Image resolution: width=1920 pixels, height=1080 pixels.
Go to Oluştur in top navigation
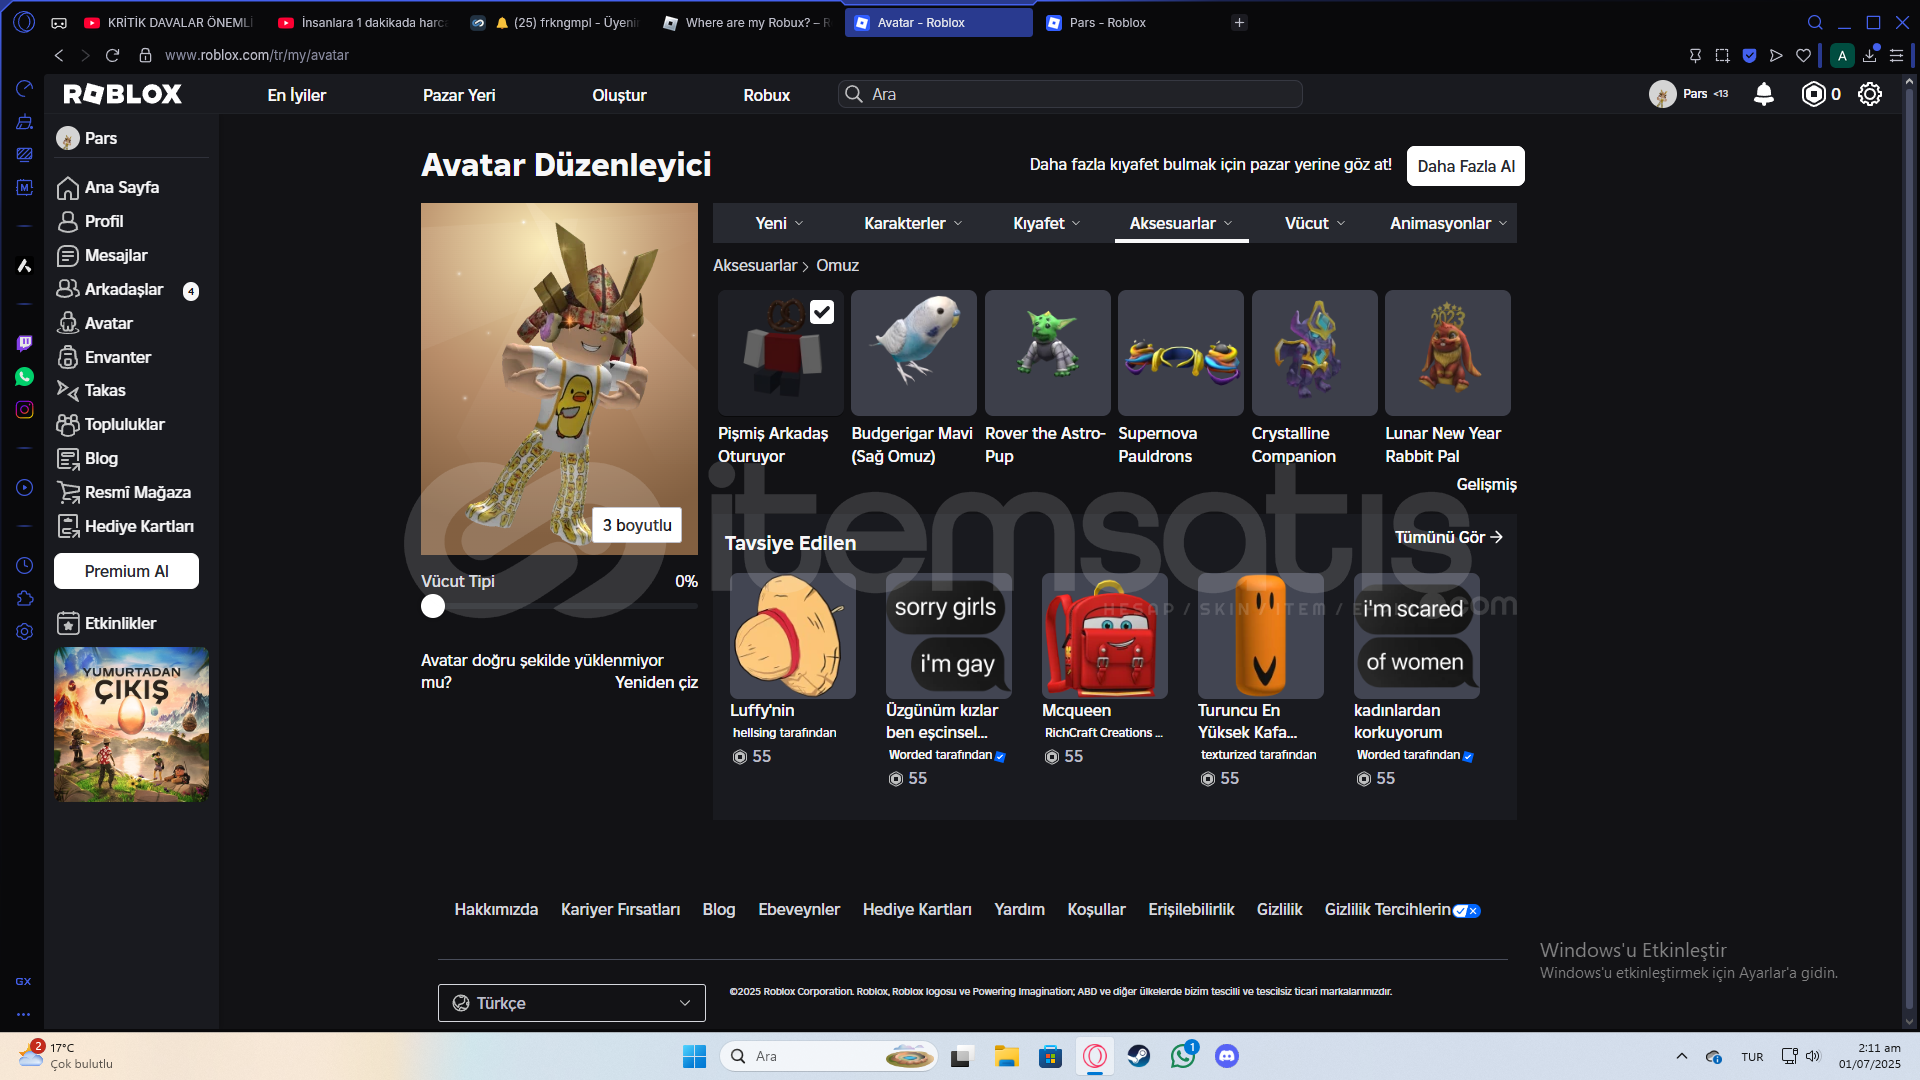click(x=619, y=95)
